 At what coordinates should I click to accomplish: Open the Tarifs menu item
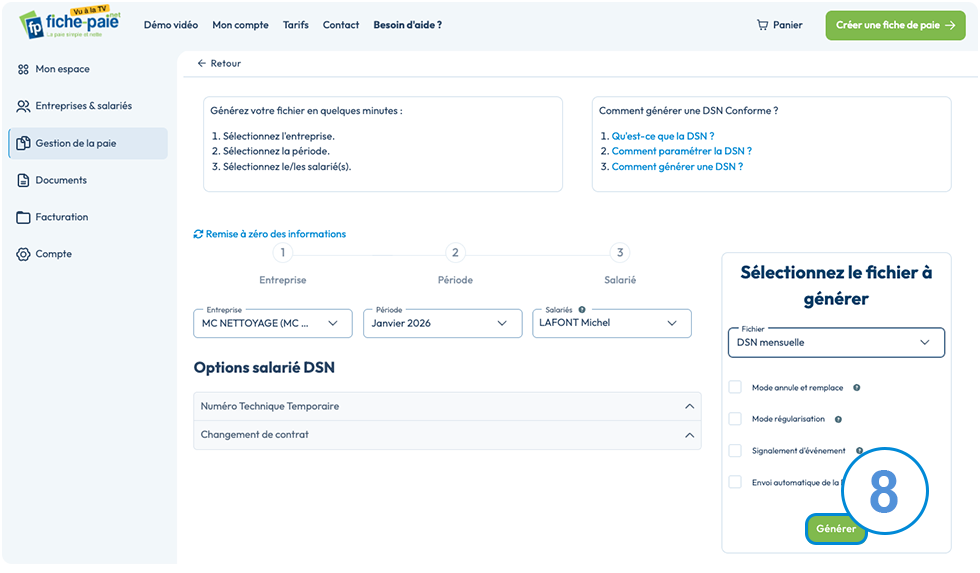click(296, 25)
